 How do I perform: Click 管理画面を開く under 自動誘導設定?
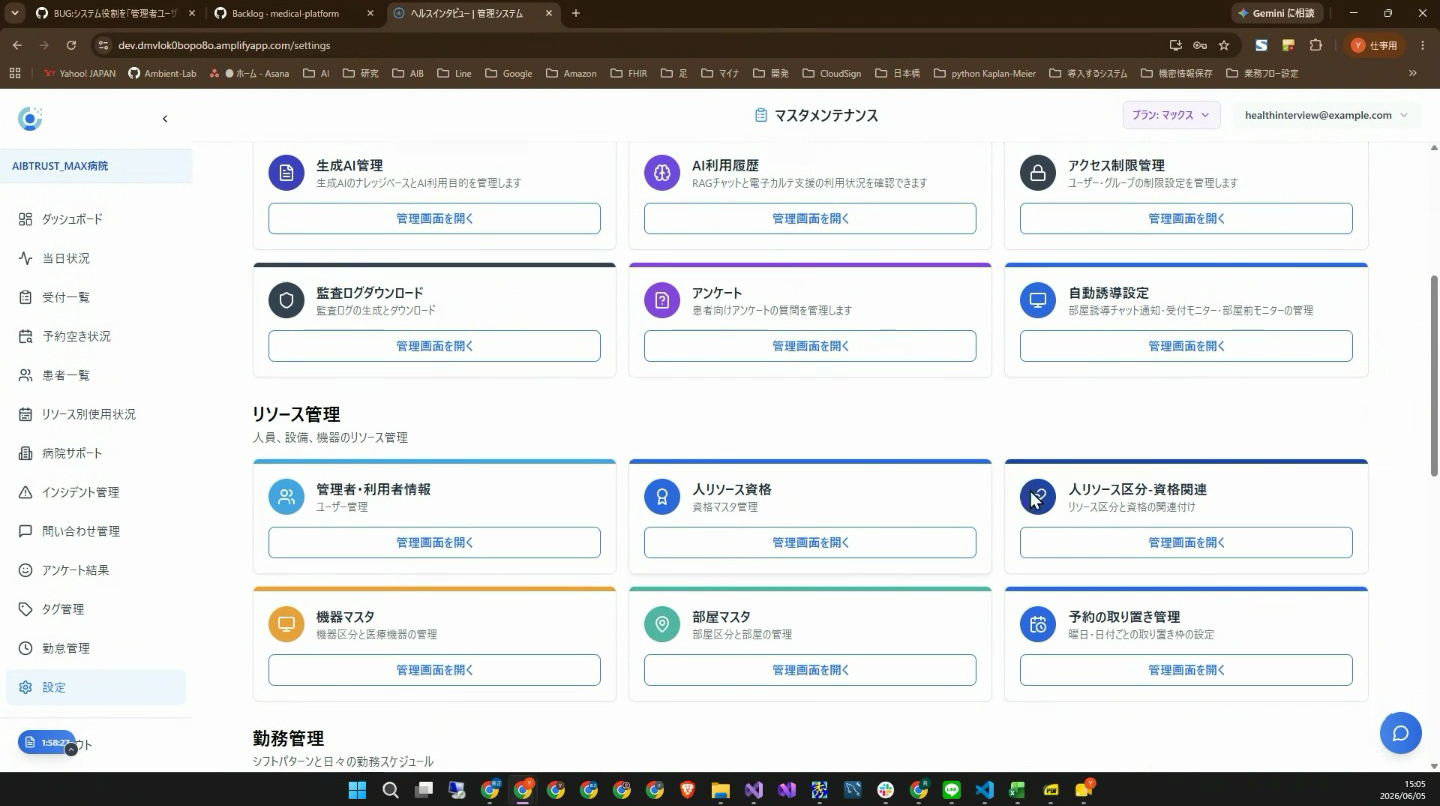click(x=1186, y=346)
